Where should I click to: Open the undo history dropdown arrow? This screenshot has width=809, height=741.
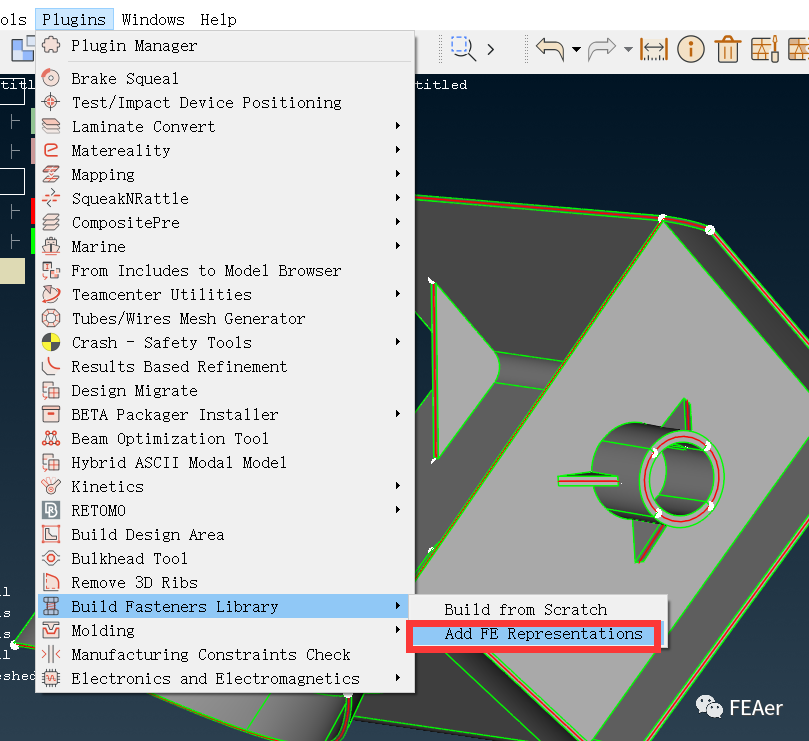click(576, 50)
